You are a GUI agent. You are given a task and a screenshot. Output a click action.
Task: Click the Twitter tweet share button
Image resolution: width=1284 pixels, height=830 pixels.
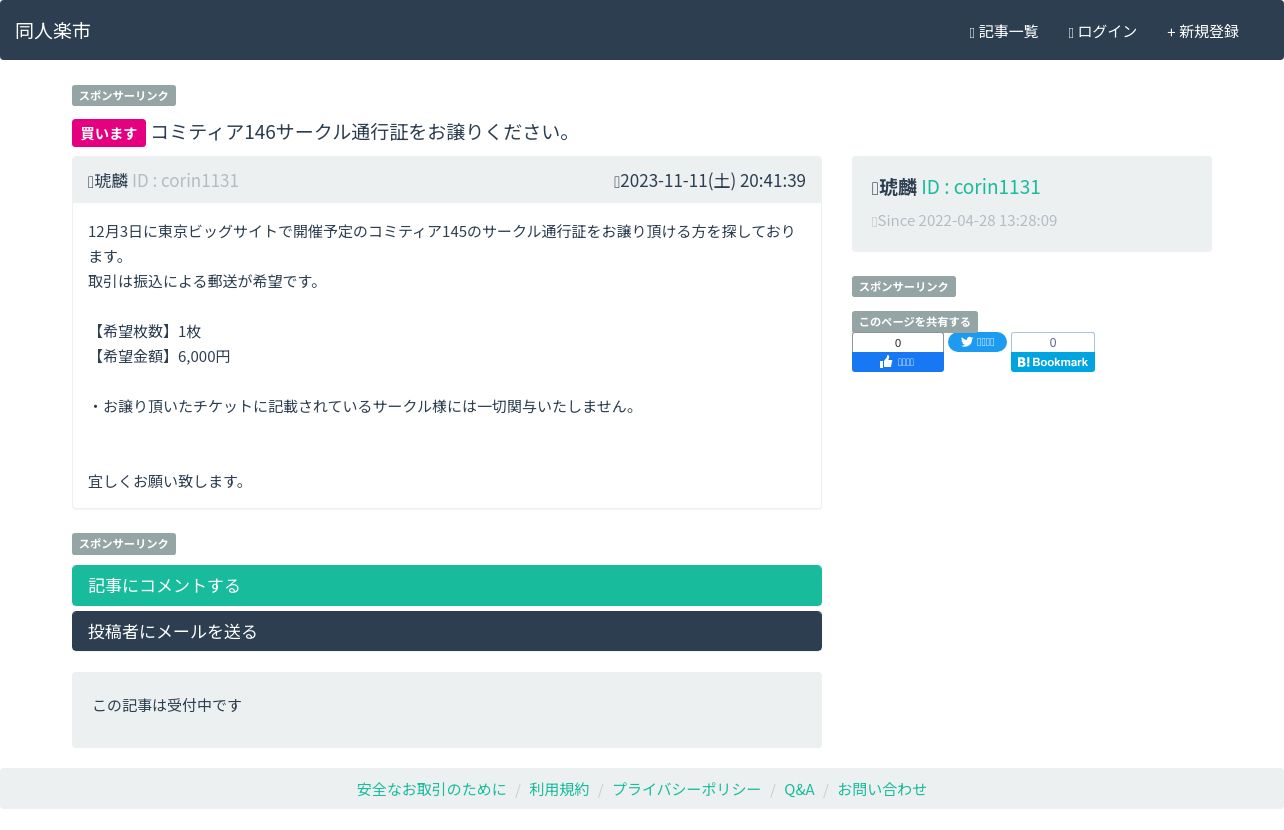pos(977,342)
